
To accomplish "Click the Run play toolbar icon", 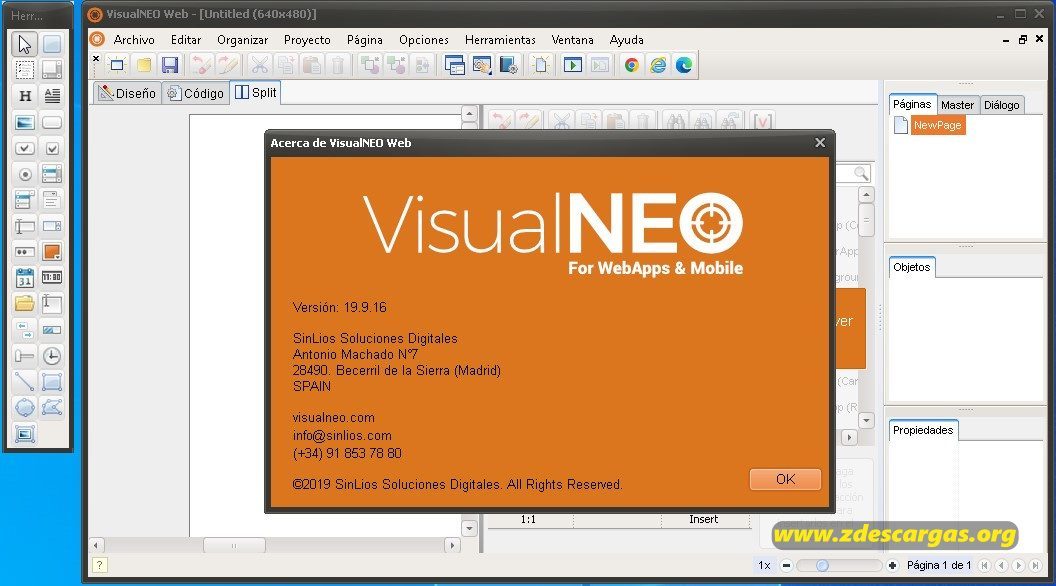I will pos(572,65).
